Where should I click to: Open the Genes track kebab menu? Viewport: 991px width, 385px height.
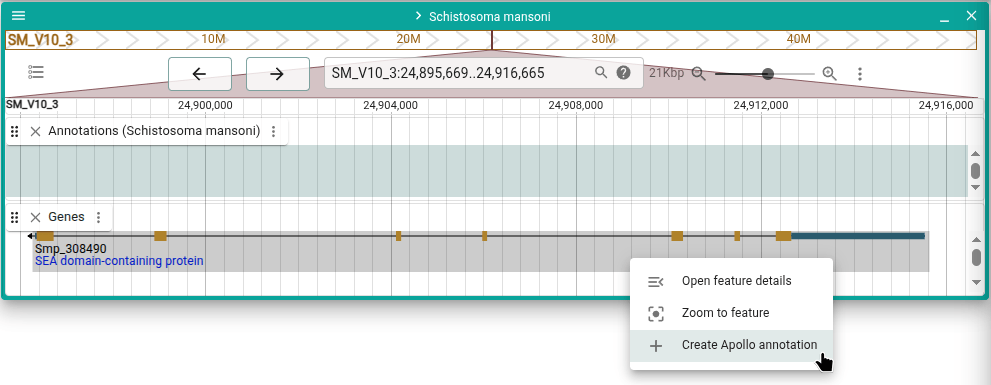click(x=98, y=217)
